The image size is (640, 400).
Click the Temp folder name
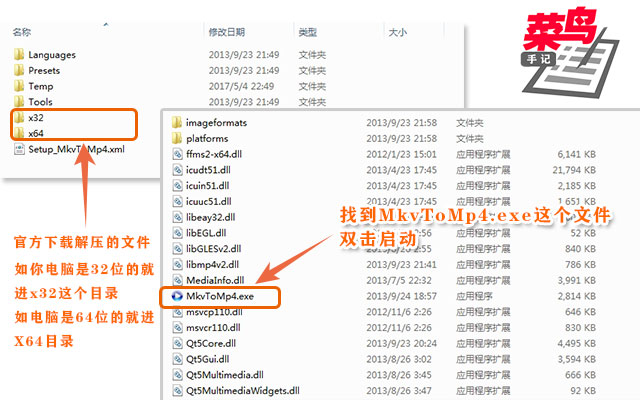tap(41, 86)
